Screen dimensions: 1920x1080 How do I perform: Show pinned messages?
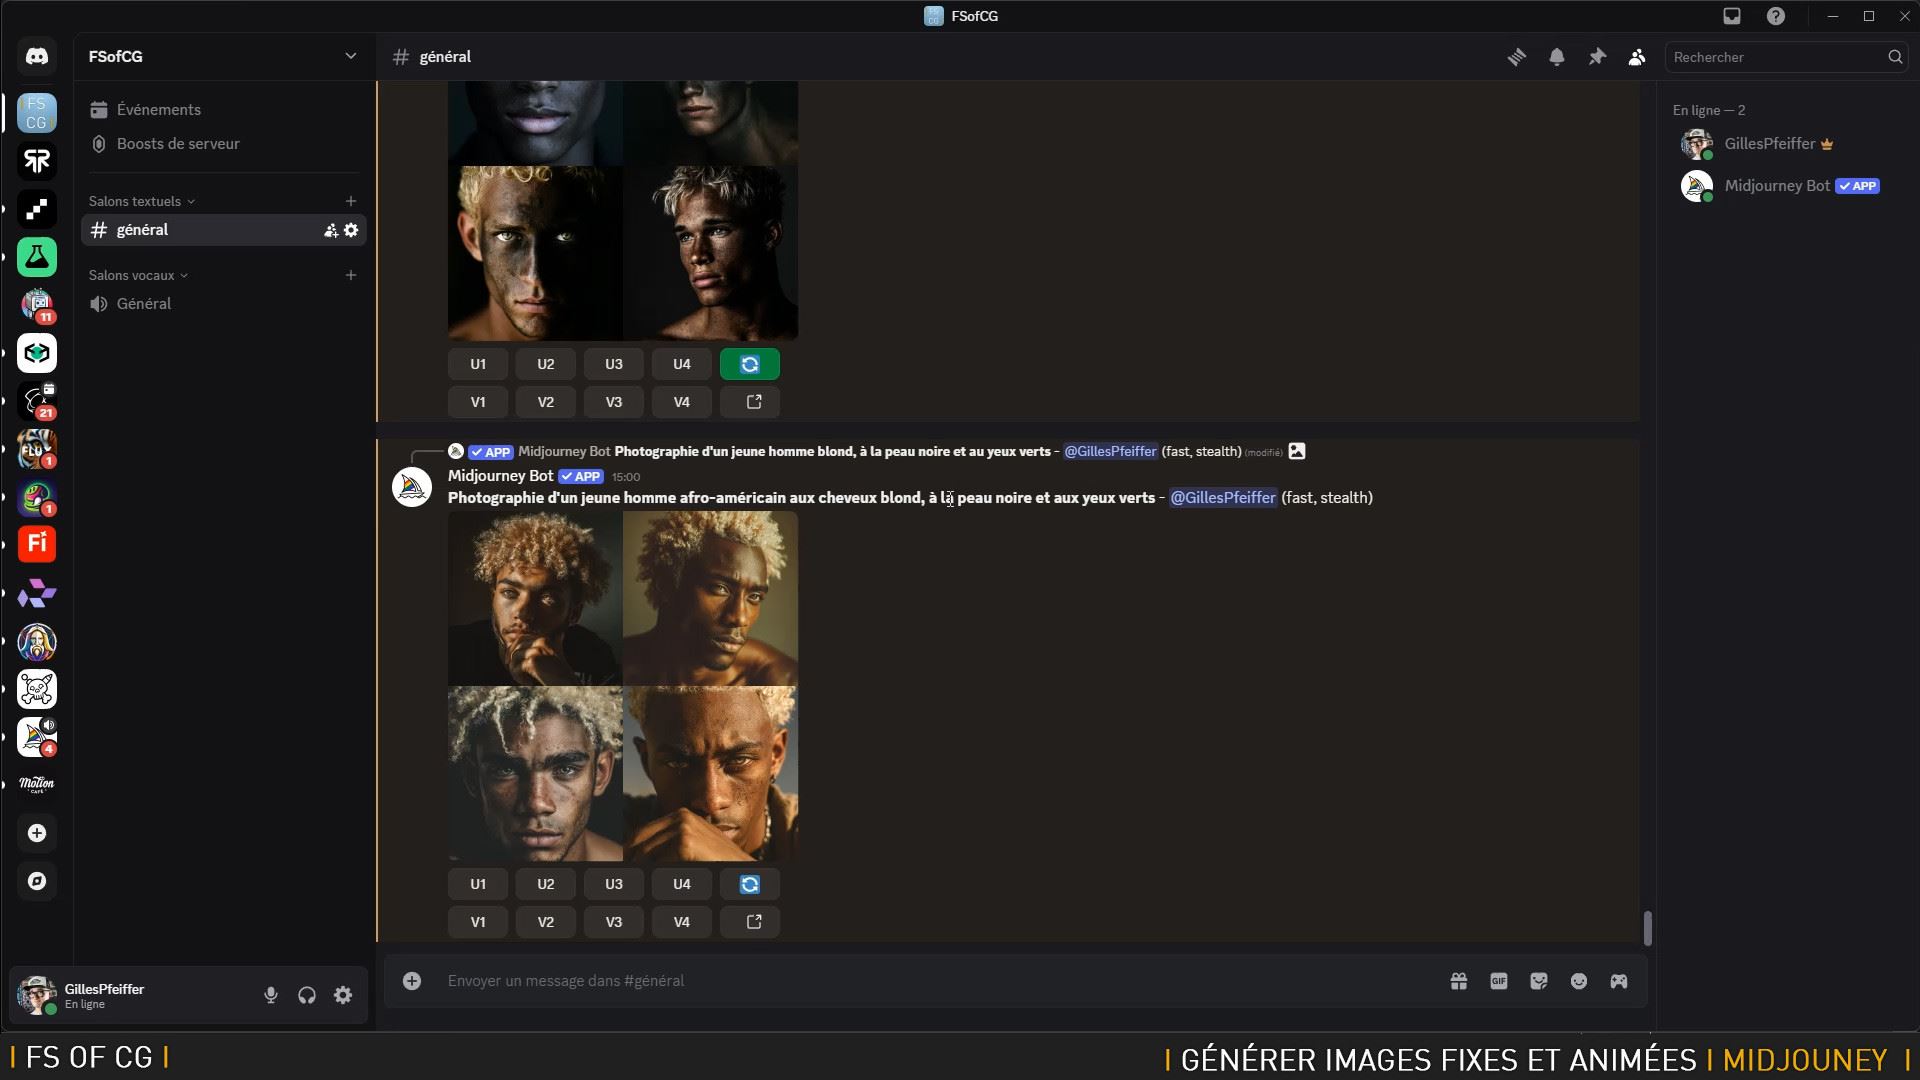coord(1597,57)
